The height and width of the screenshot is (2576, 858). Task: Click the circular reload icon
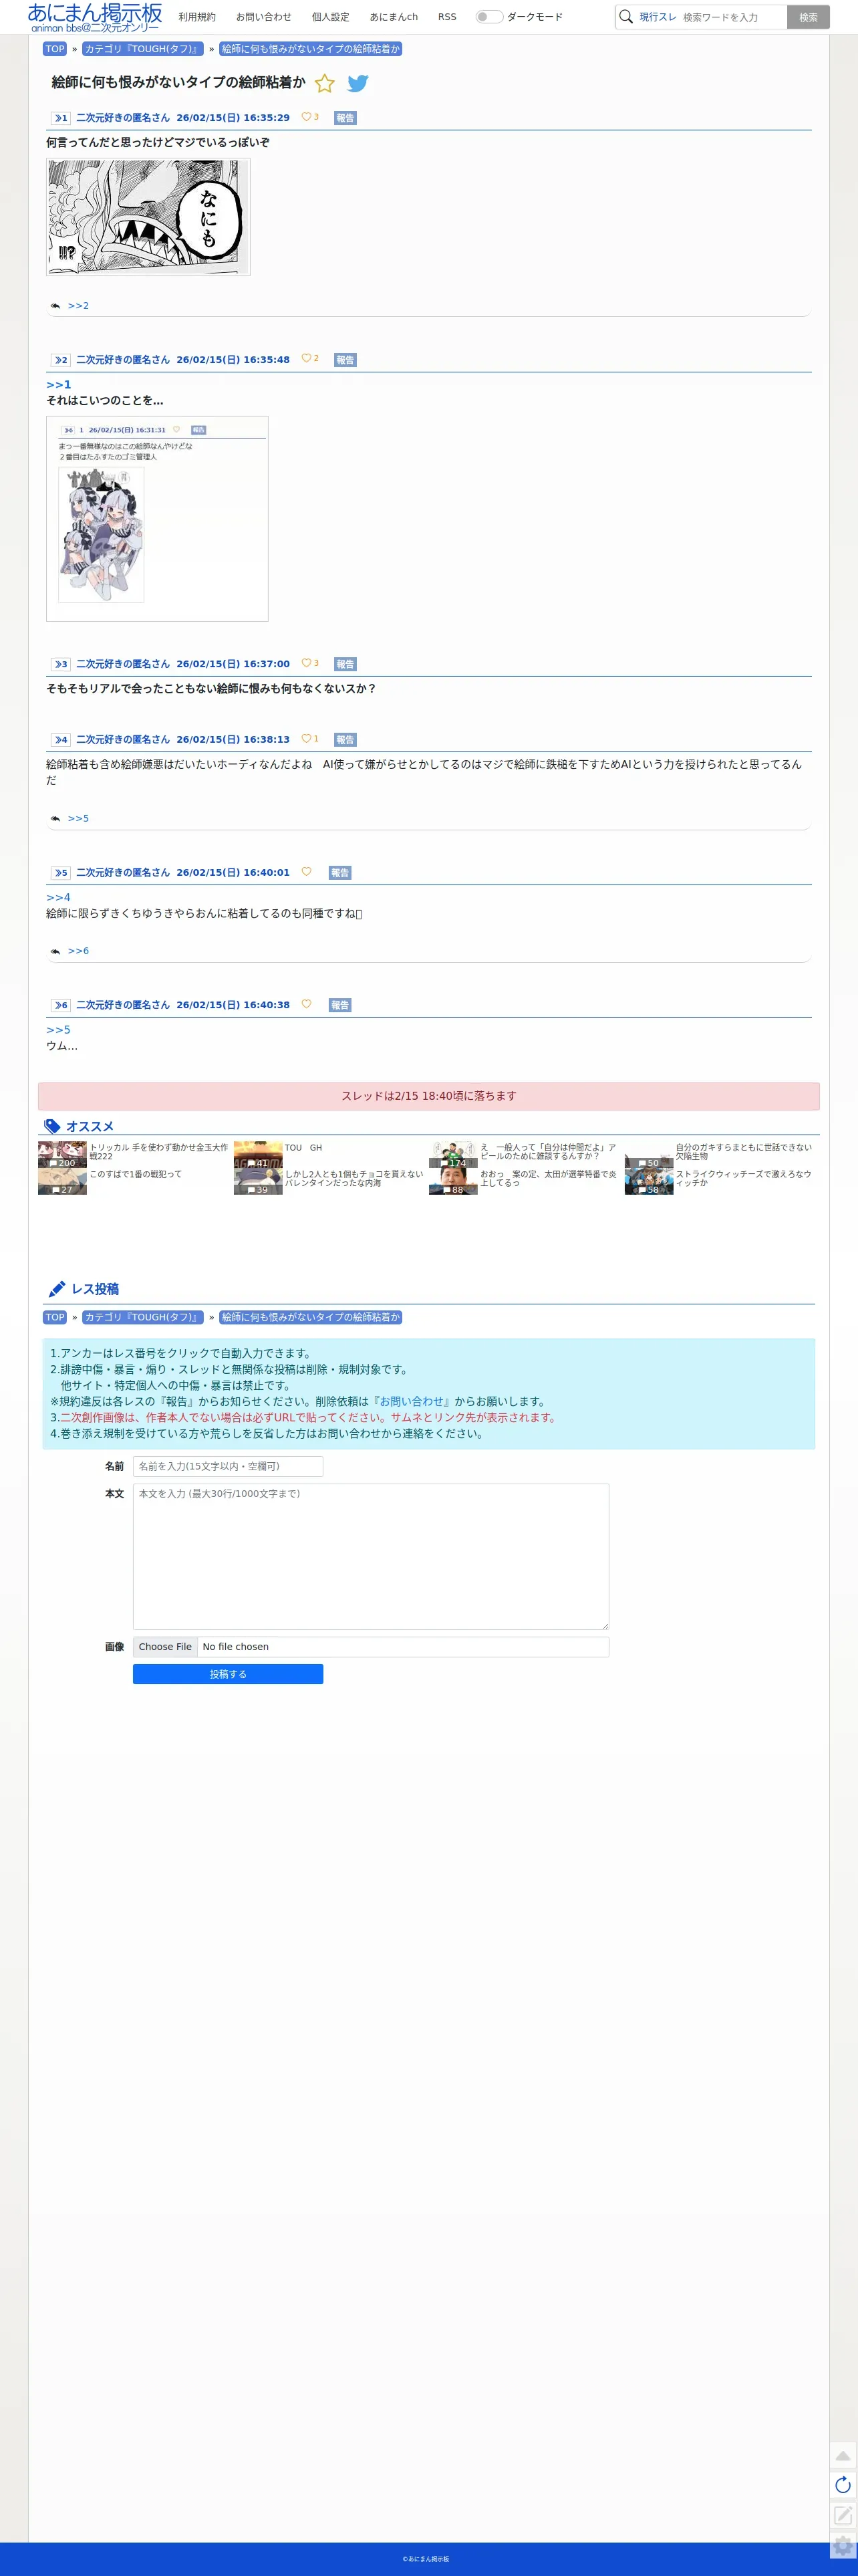pyautogui.click(x=843, y=2485)
